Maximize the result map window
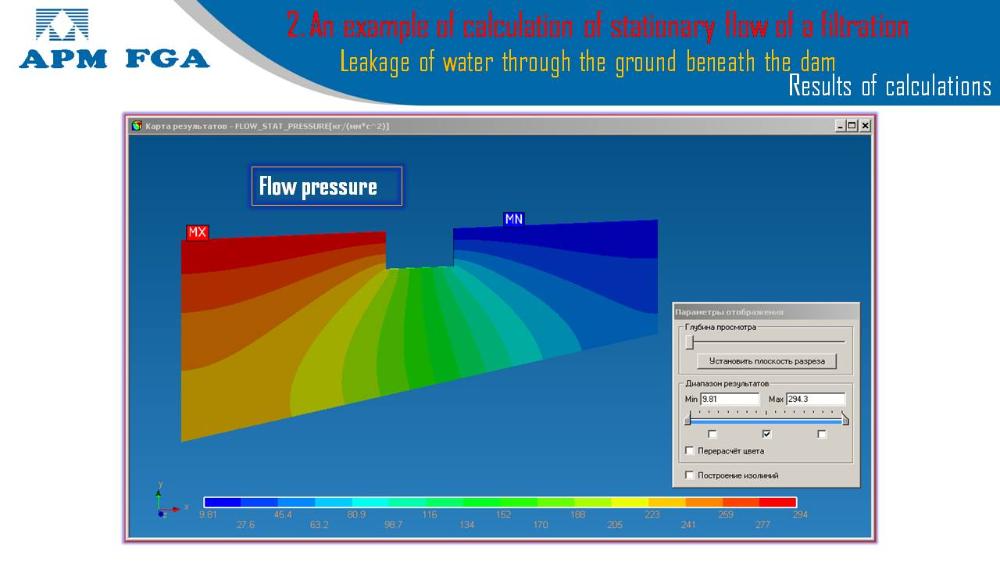1000x563 pixels. pos(852,126)
